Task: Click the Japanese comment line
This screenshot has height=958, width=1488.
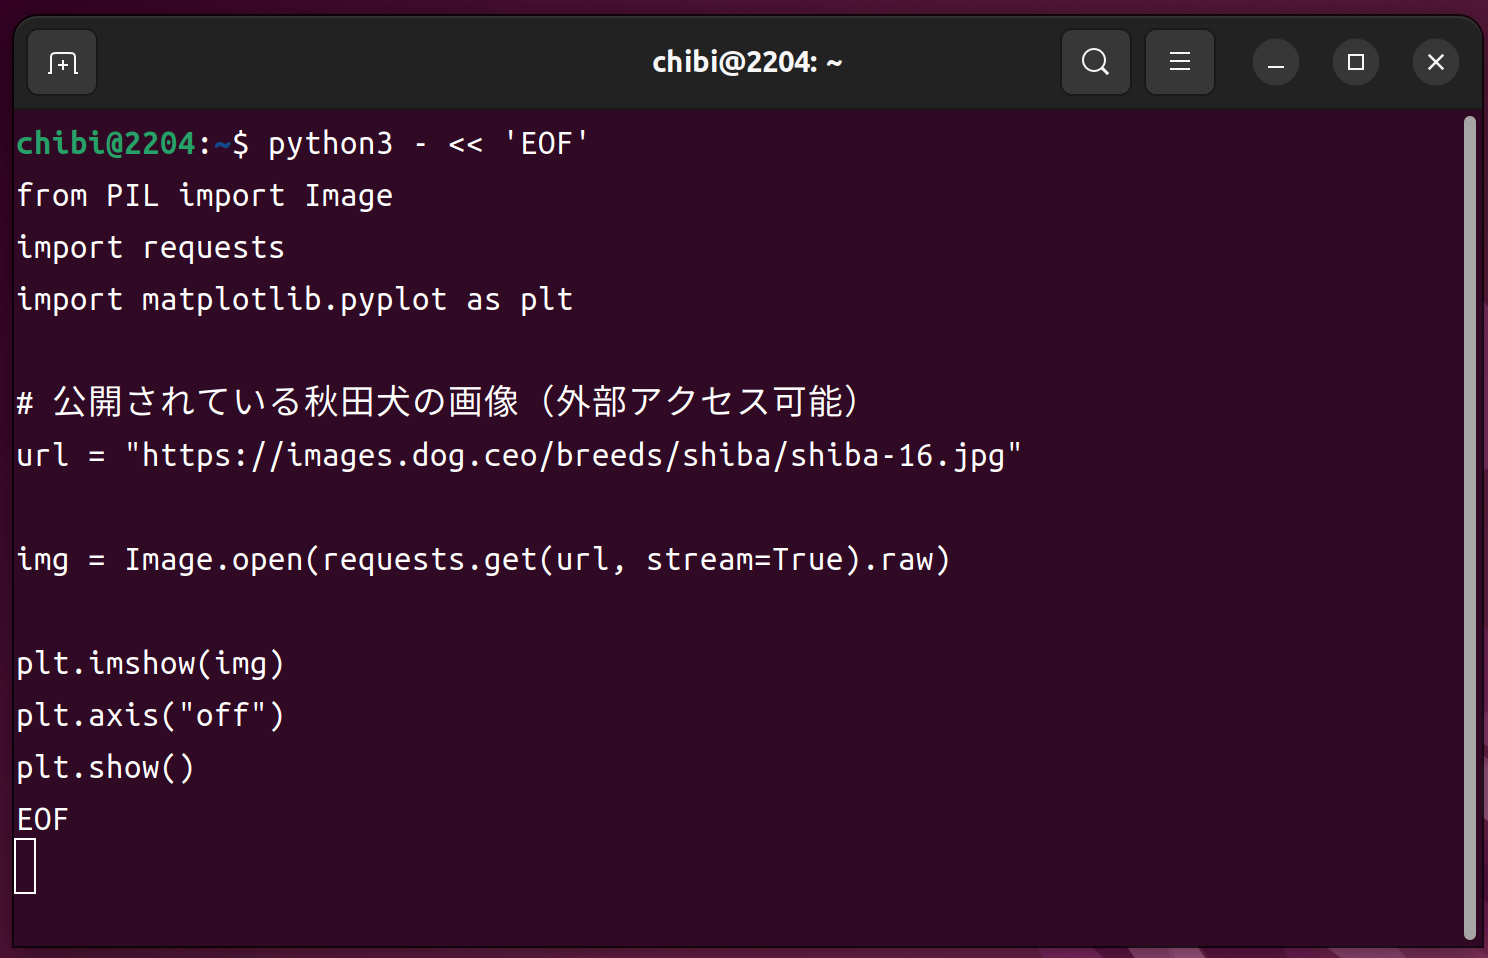Action: pos(438,403)
